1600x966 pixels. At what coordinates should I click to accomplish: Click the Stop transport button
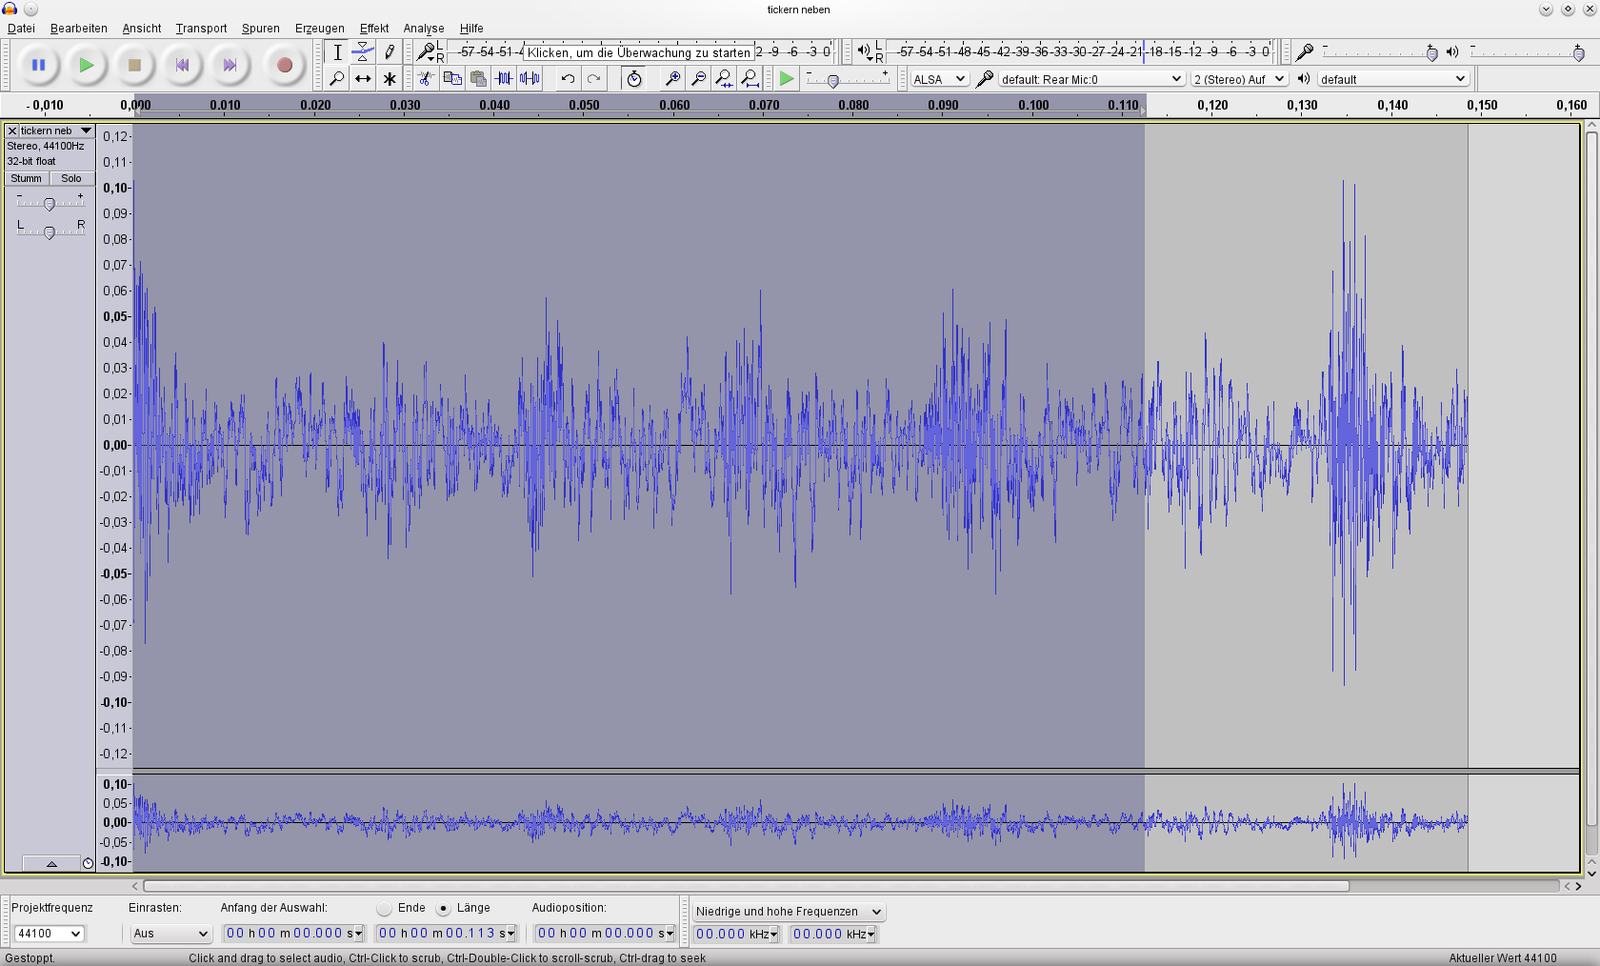[135, 65]
